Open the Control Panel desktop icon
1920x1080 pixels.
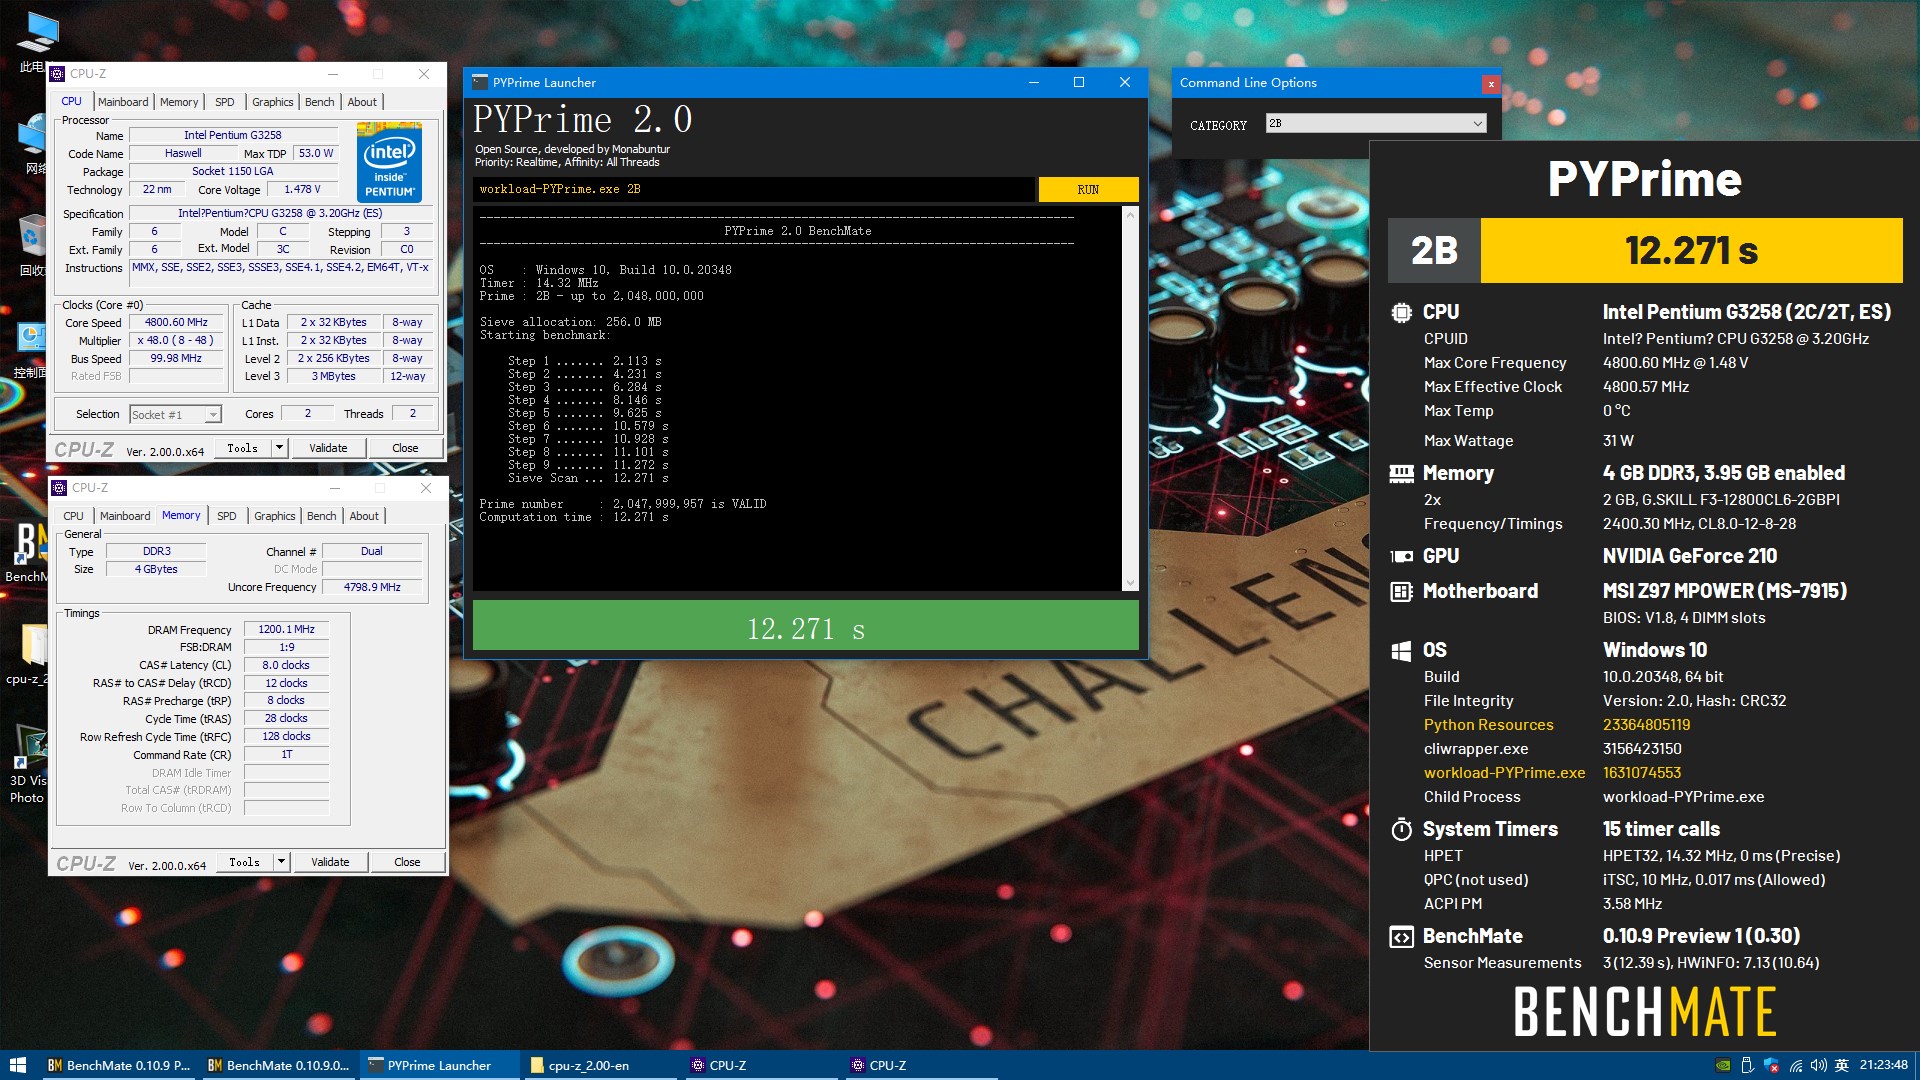click(31, 350)
